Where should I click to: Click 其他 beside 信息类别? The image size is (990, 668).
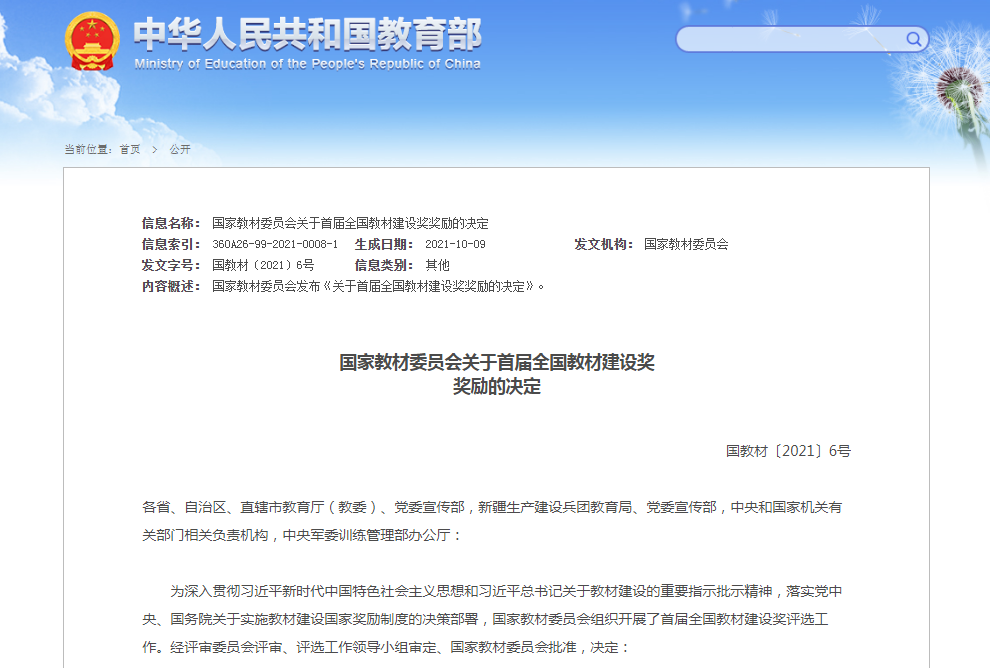click(437, 265)
